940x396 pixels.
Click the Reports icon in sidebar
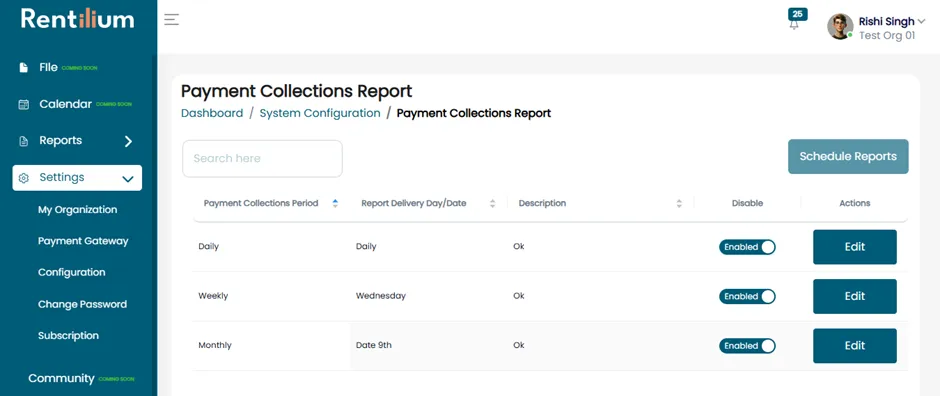pyautogui.click(x=23, y=141)
